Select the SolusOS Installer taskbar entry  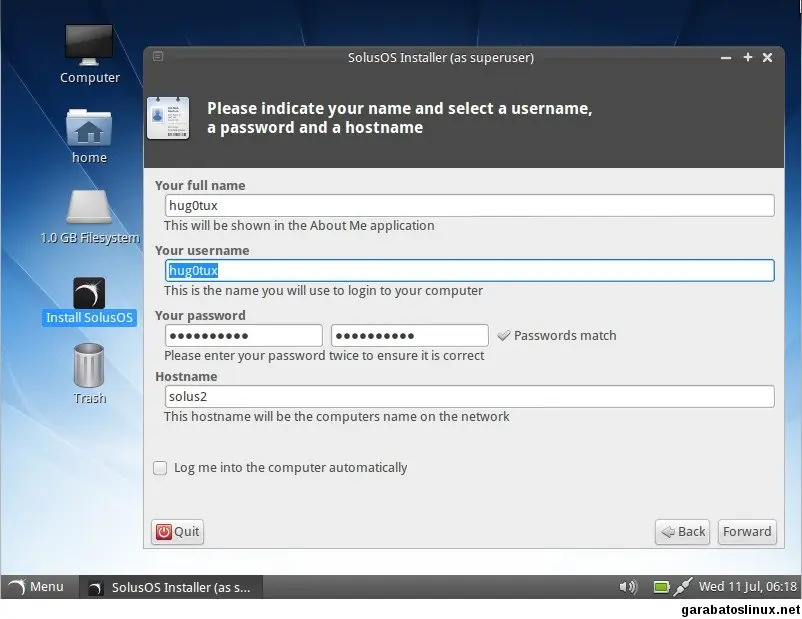tap(171, 587)
